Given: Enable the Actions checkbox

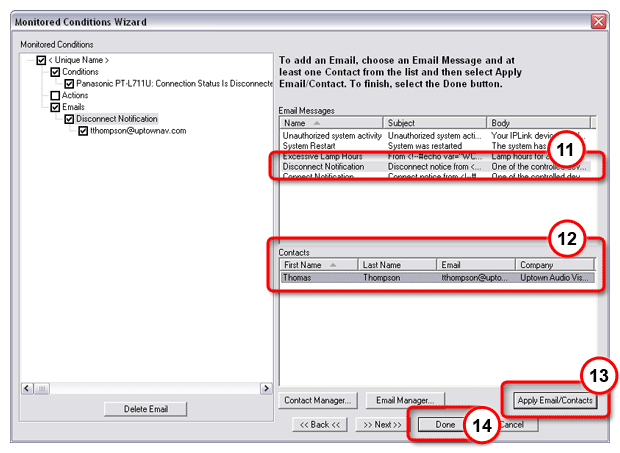Looking at the screenshot, I should click(55, 96).
